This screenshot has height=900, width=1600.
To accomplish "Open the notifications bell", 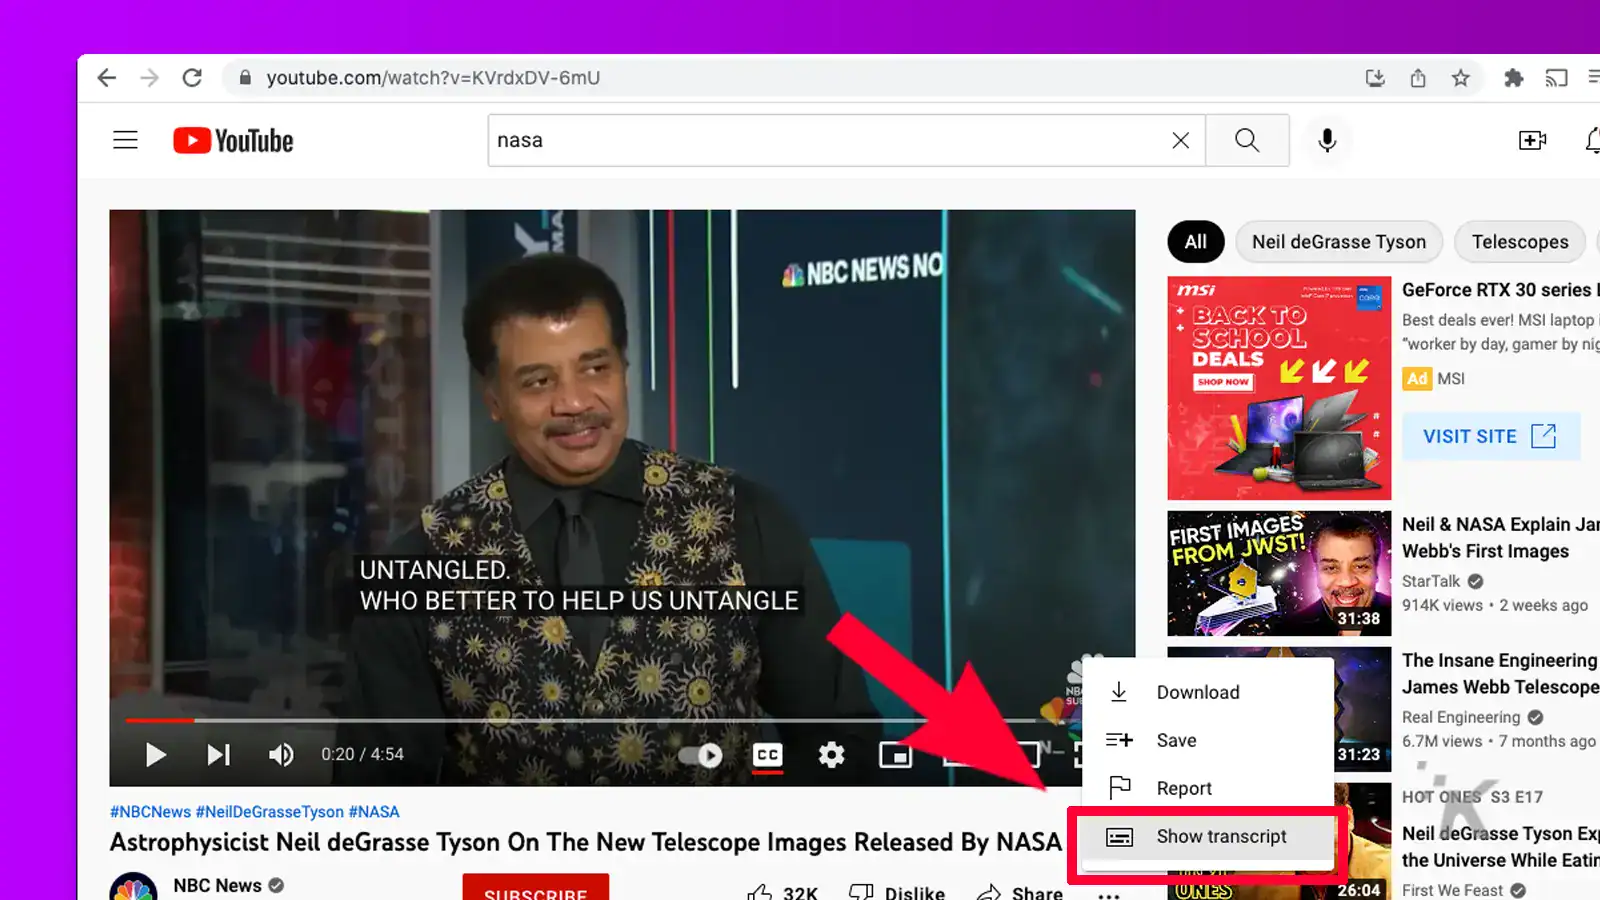I will 1591,140.
